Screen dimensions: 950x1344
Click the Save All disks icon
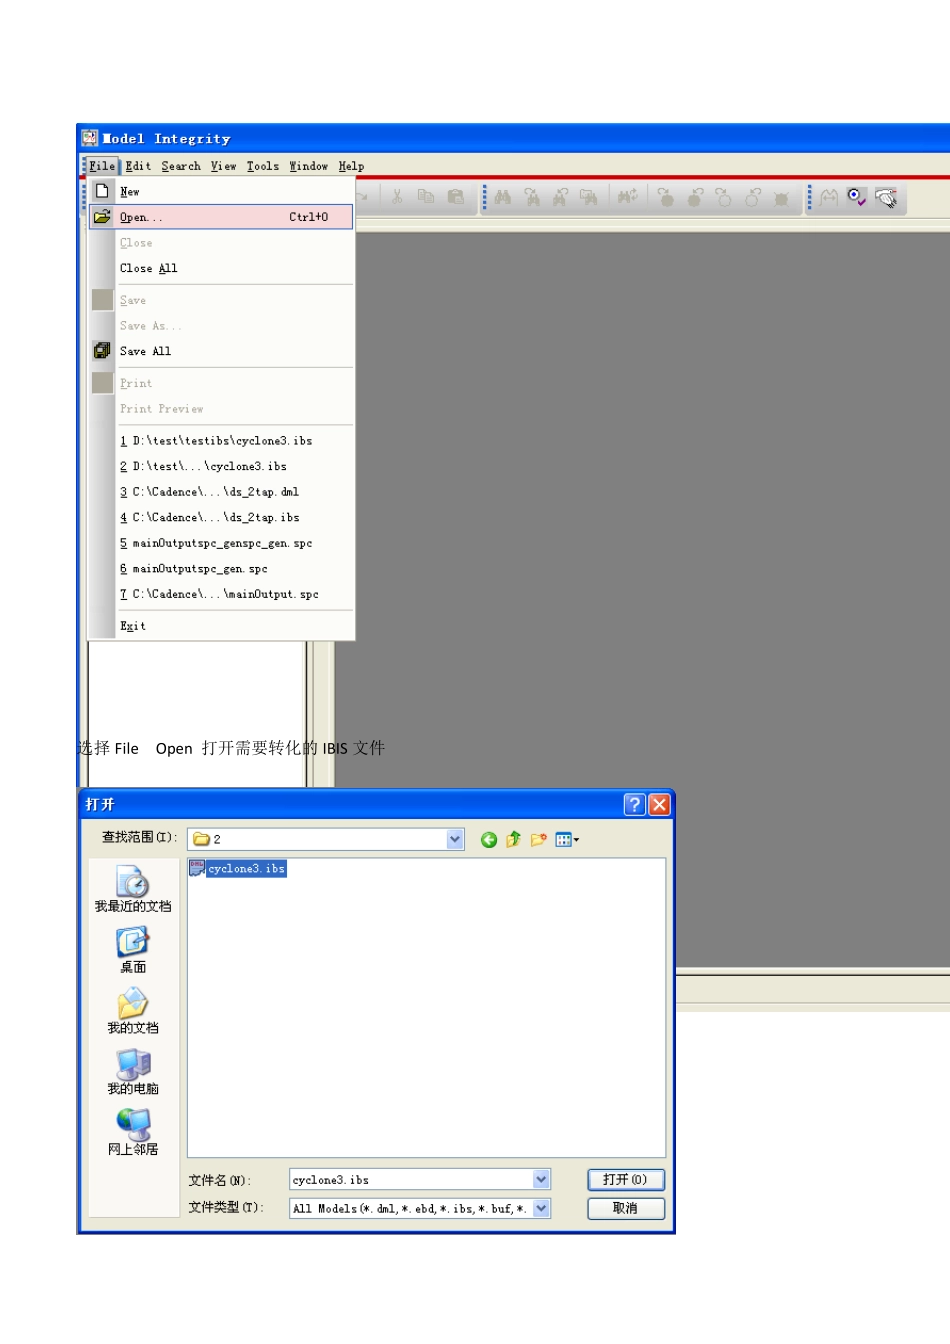click(x=102, y=351)
